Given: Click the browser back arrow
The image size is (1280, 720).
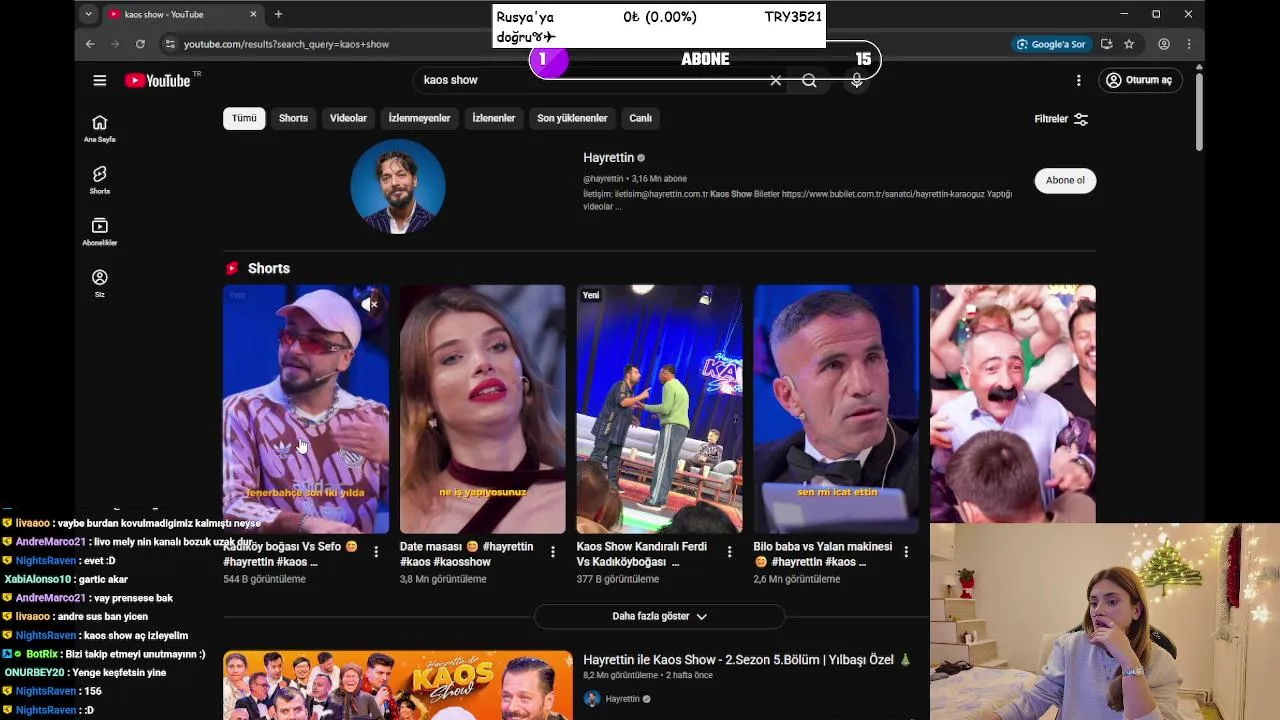Looking at the screenshot, I should [x=90, y=44].
